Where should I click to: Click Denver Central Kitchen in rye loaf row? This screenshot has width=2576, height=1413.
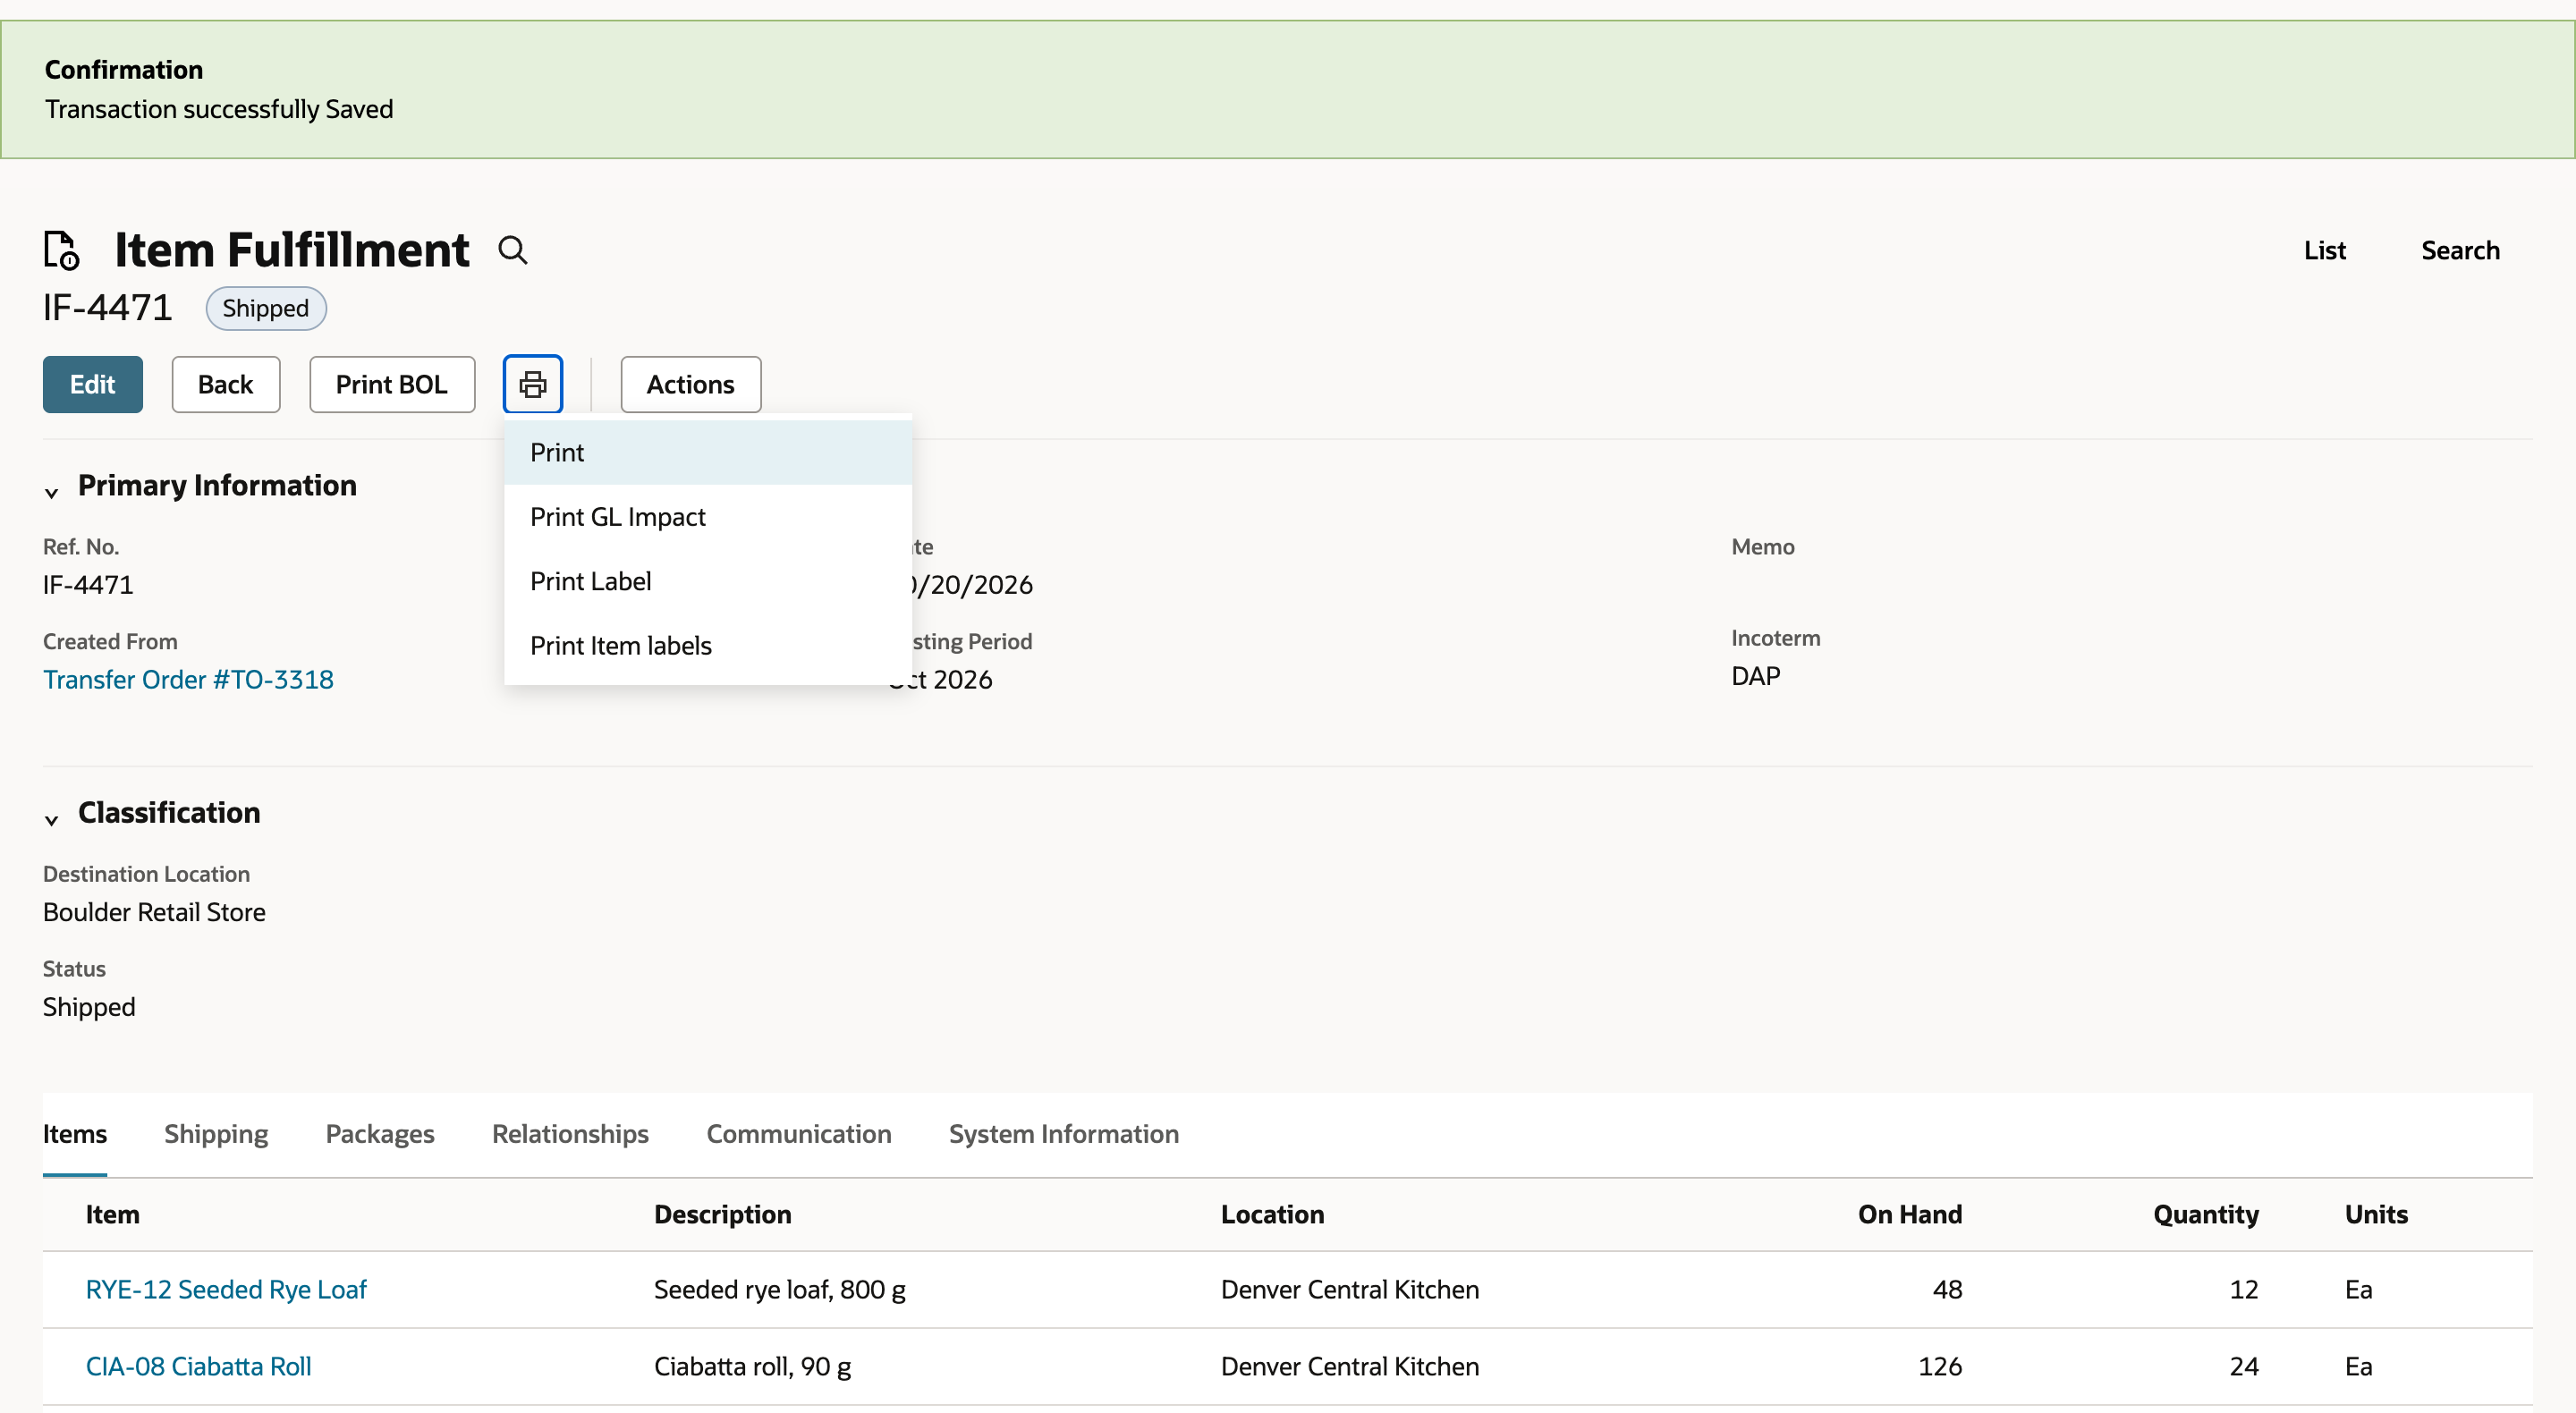(x=1349, y=1289)
